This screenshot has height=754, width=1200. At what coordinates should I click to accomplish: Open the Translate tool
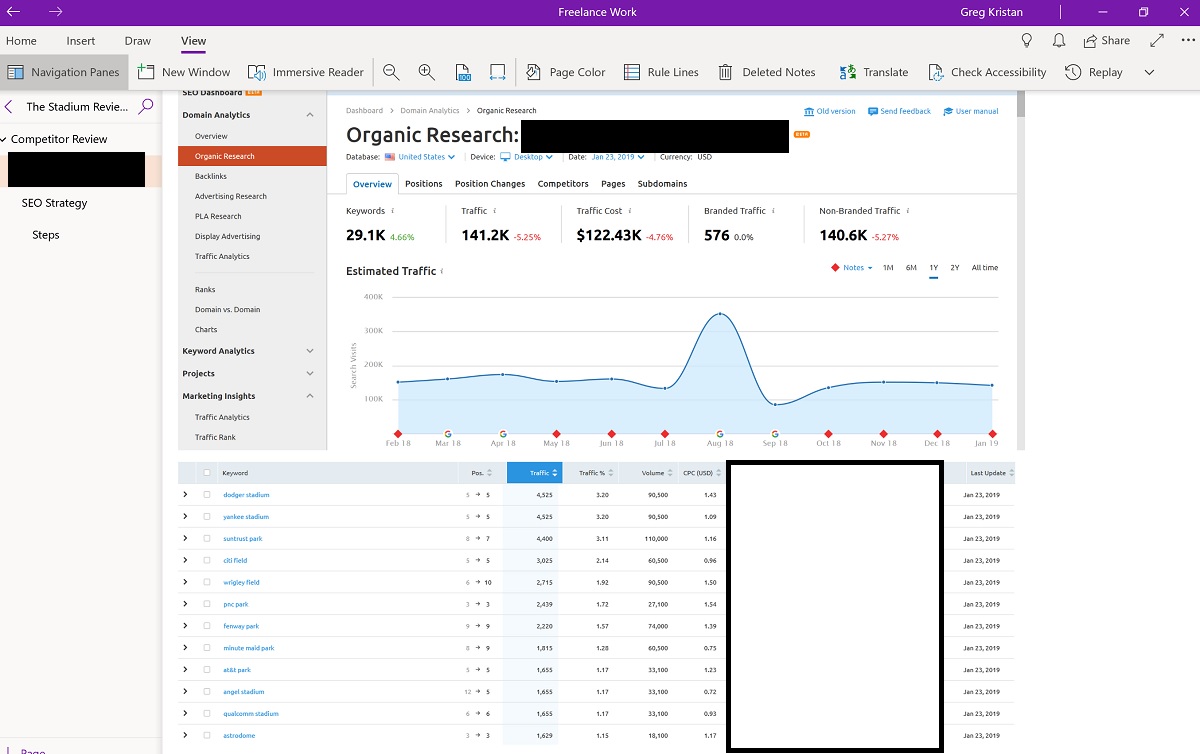coord(874,72)
